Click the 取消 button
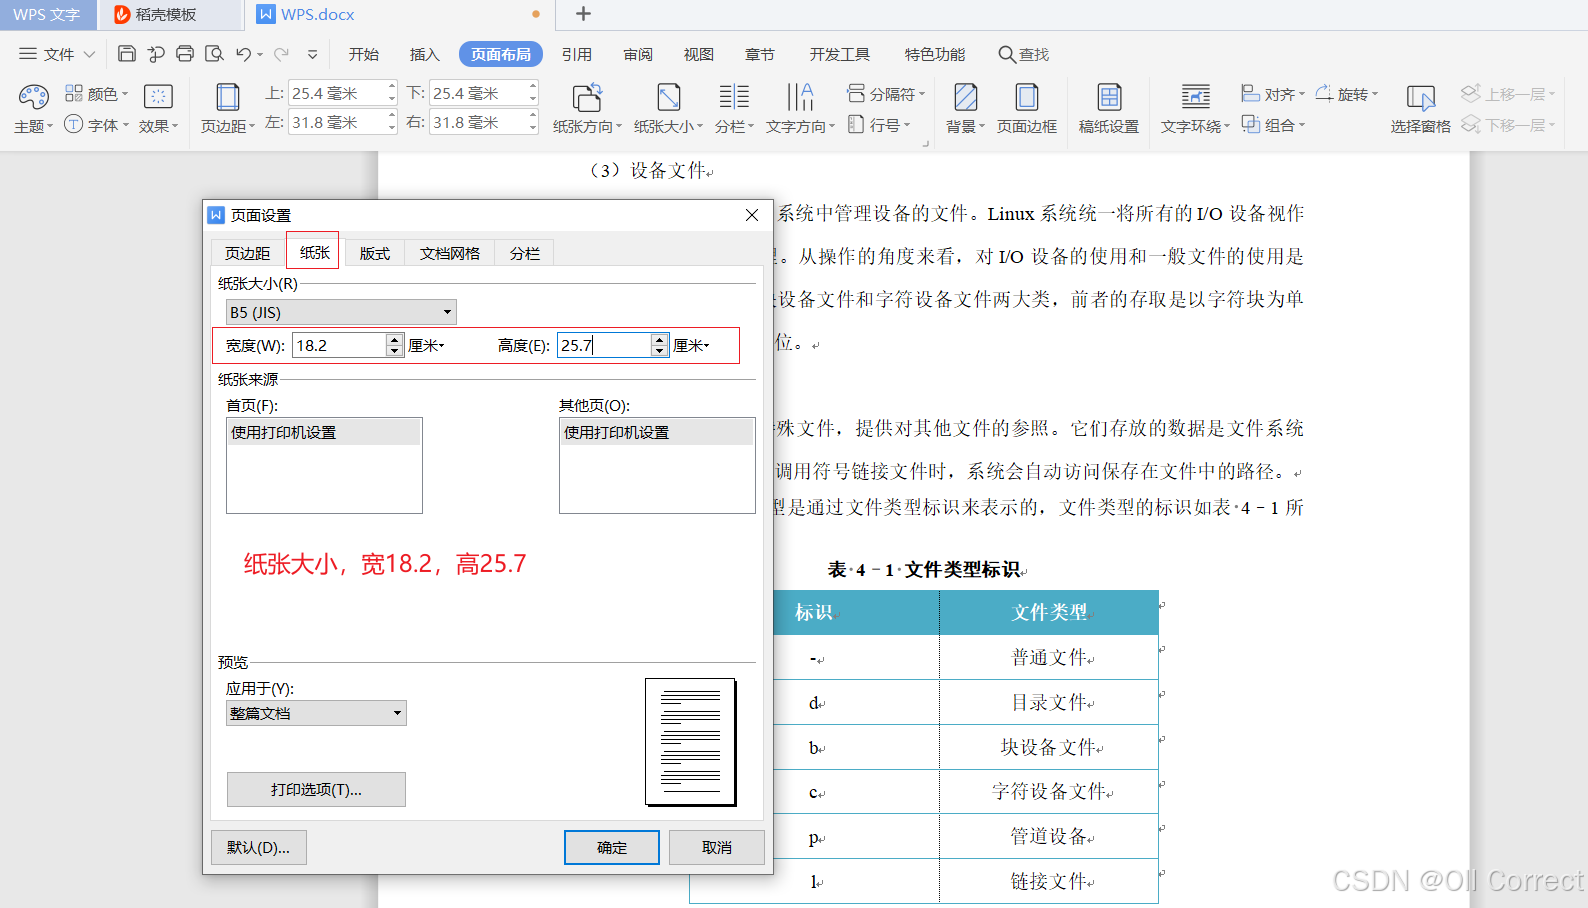 pyautogui.click(x=717, y=847)
